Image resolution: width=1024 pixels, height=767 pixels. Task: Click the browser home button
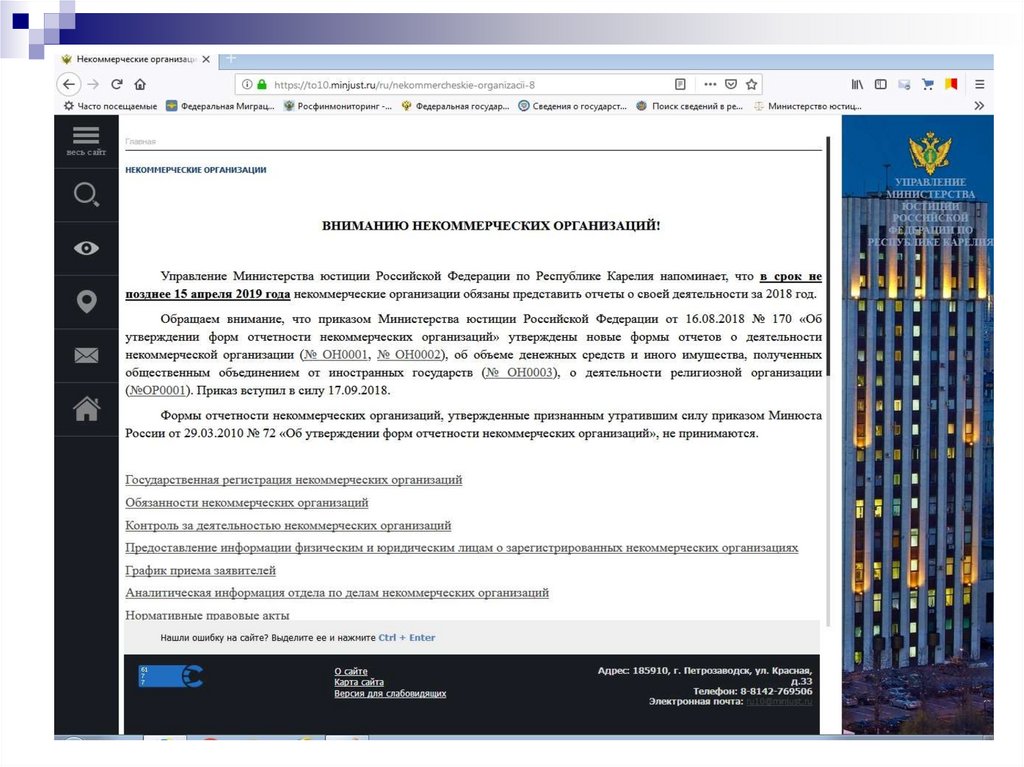[140, 84]
